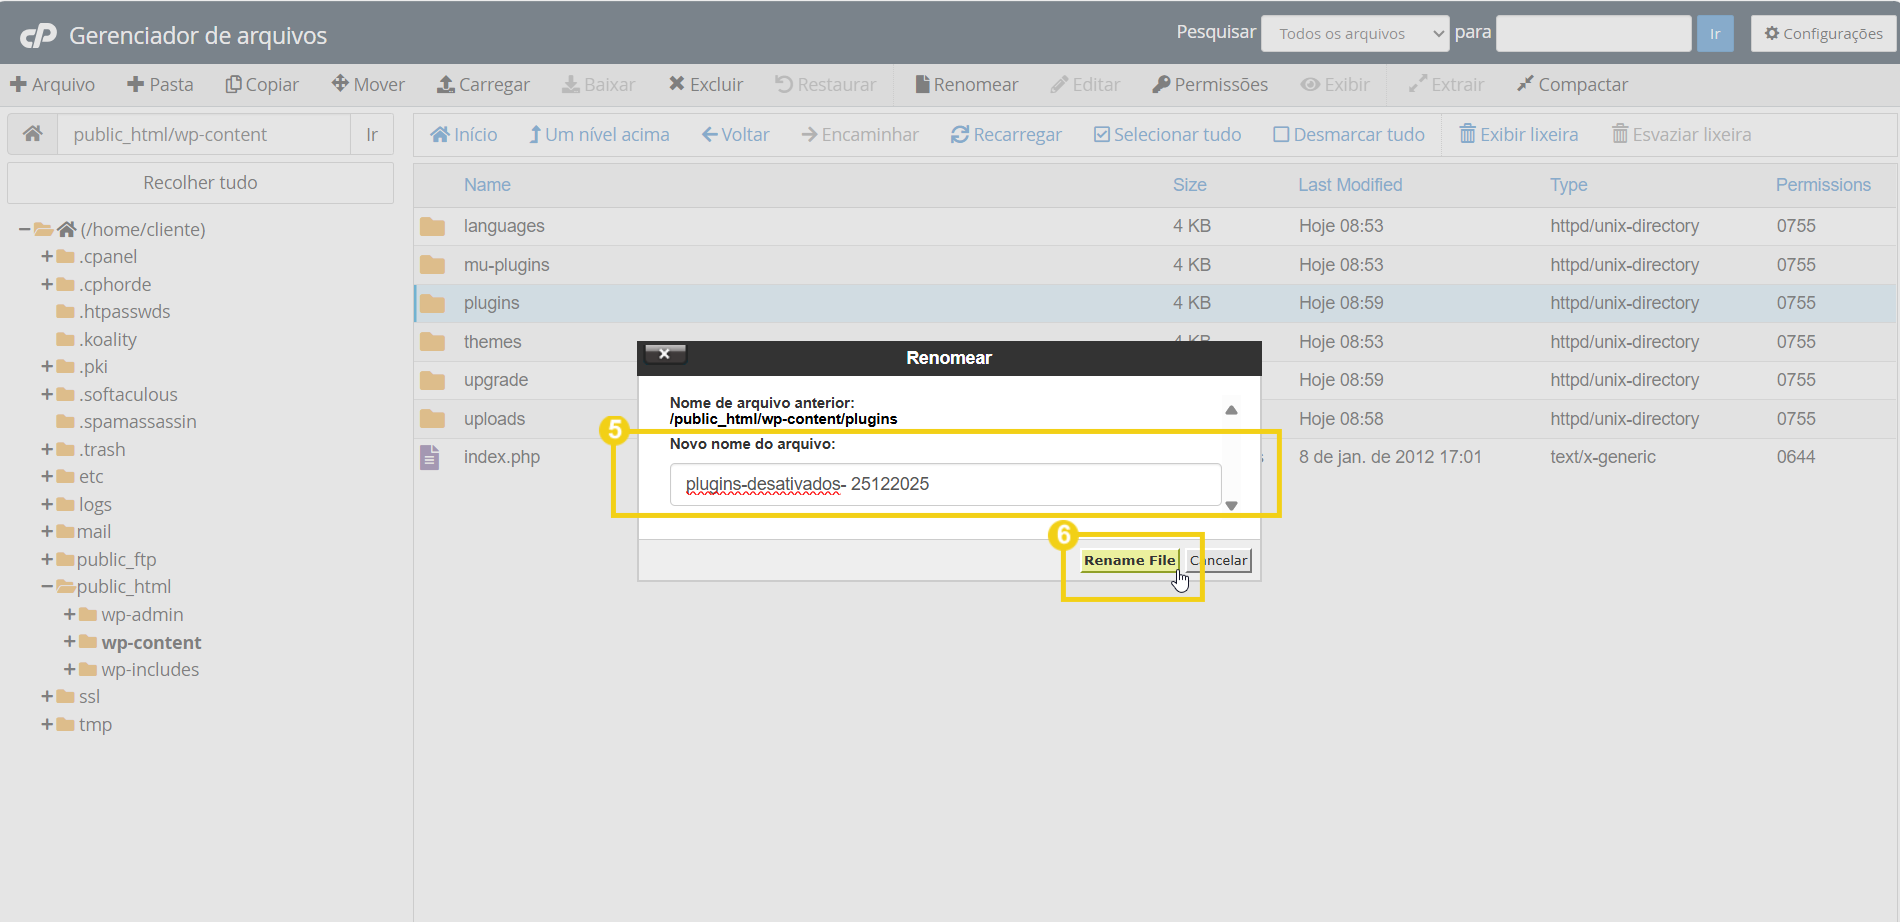1900x922 pixels.
Task: Select the mu-plugins folder row
Action: pos(1155,265)
